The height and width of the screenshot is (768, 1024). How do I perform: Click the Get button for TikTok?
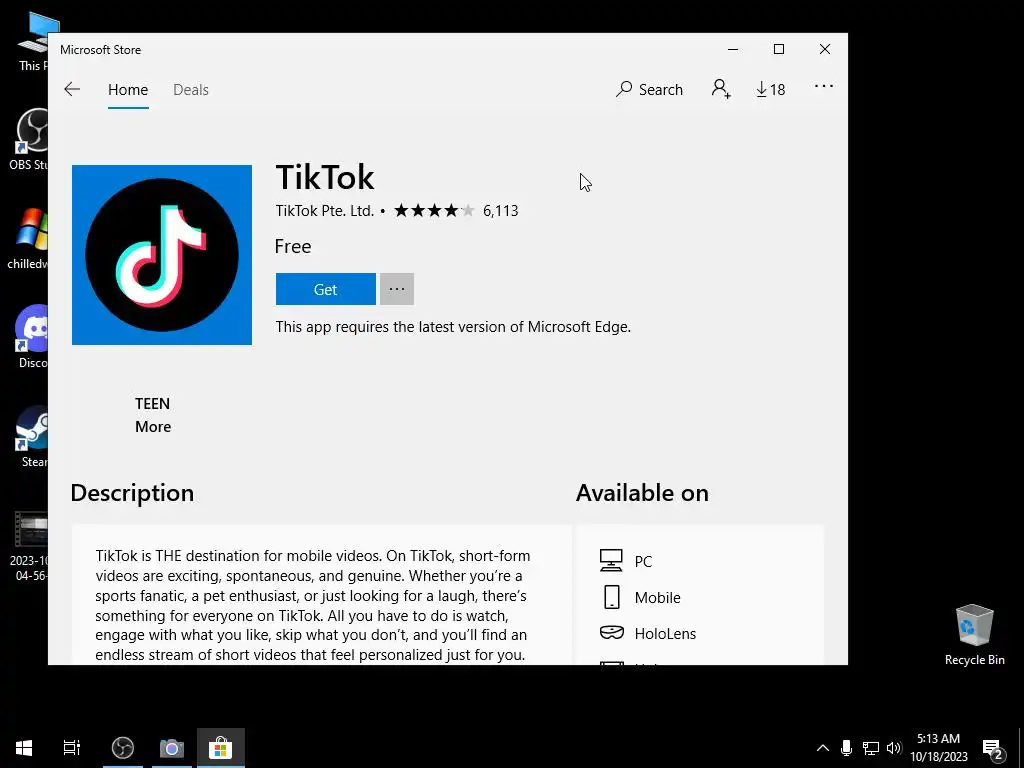pyautogui.click(x=325, y=289)
